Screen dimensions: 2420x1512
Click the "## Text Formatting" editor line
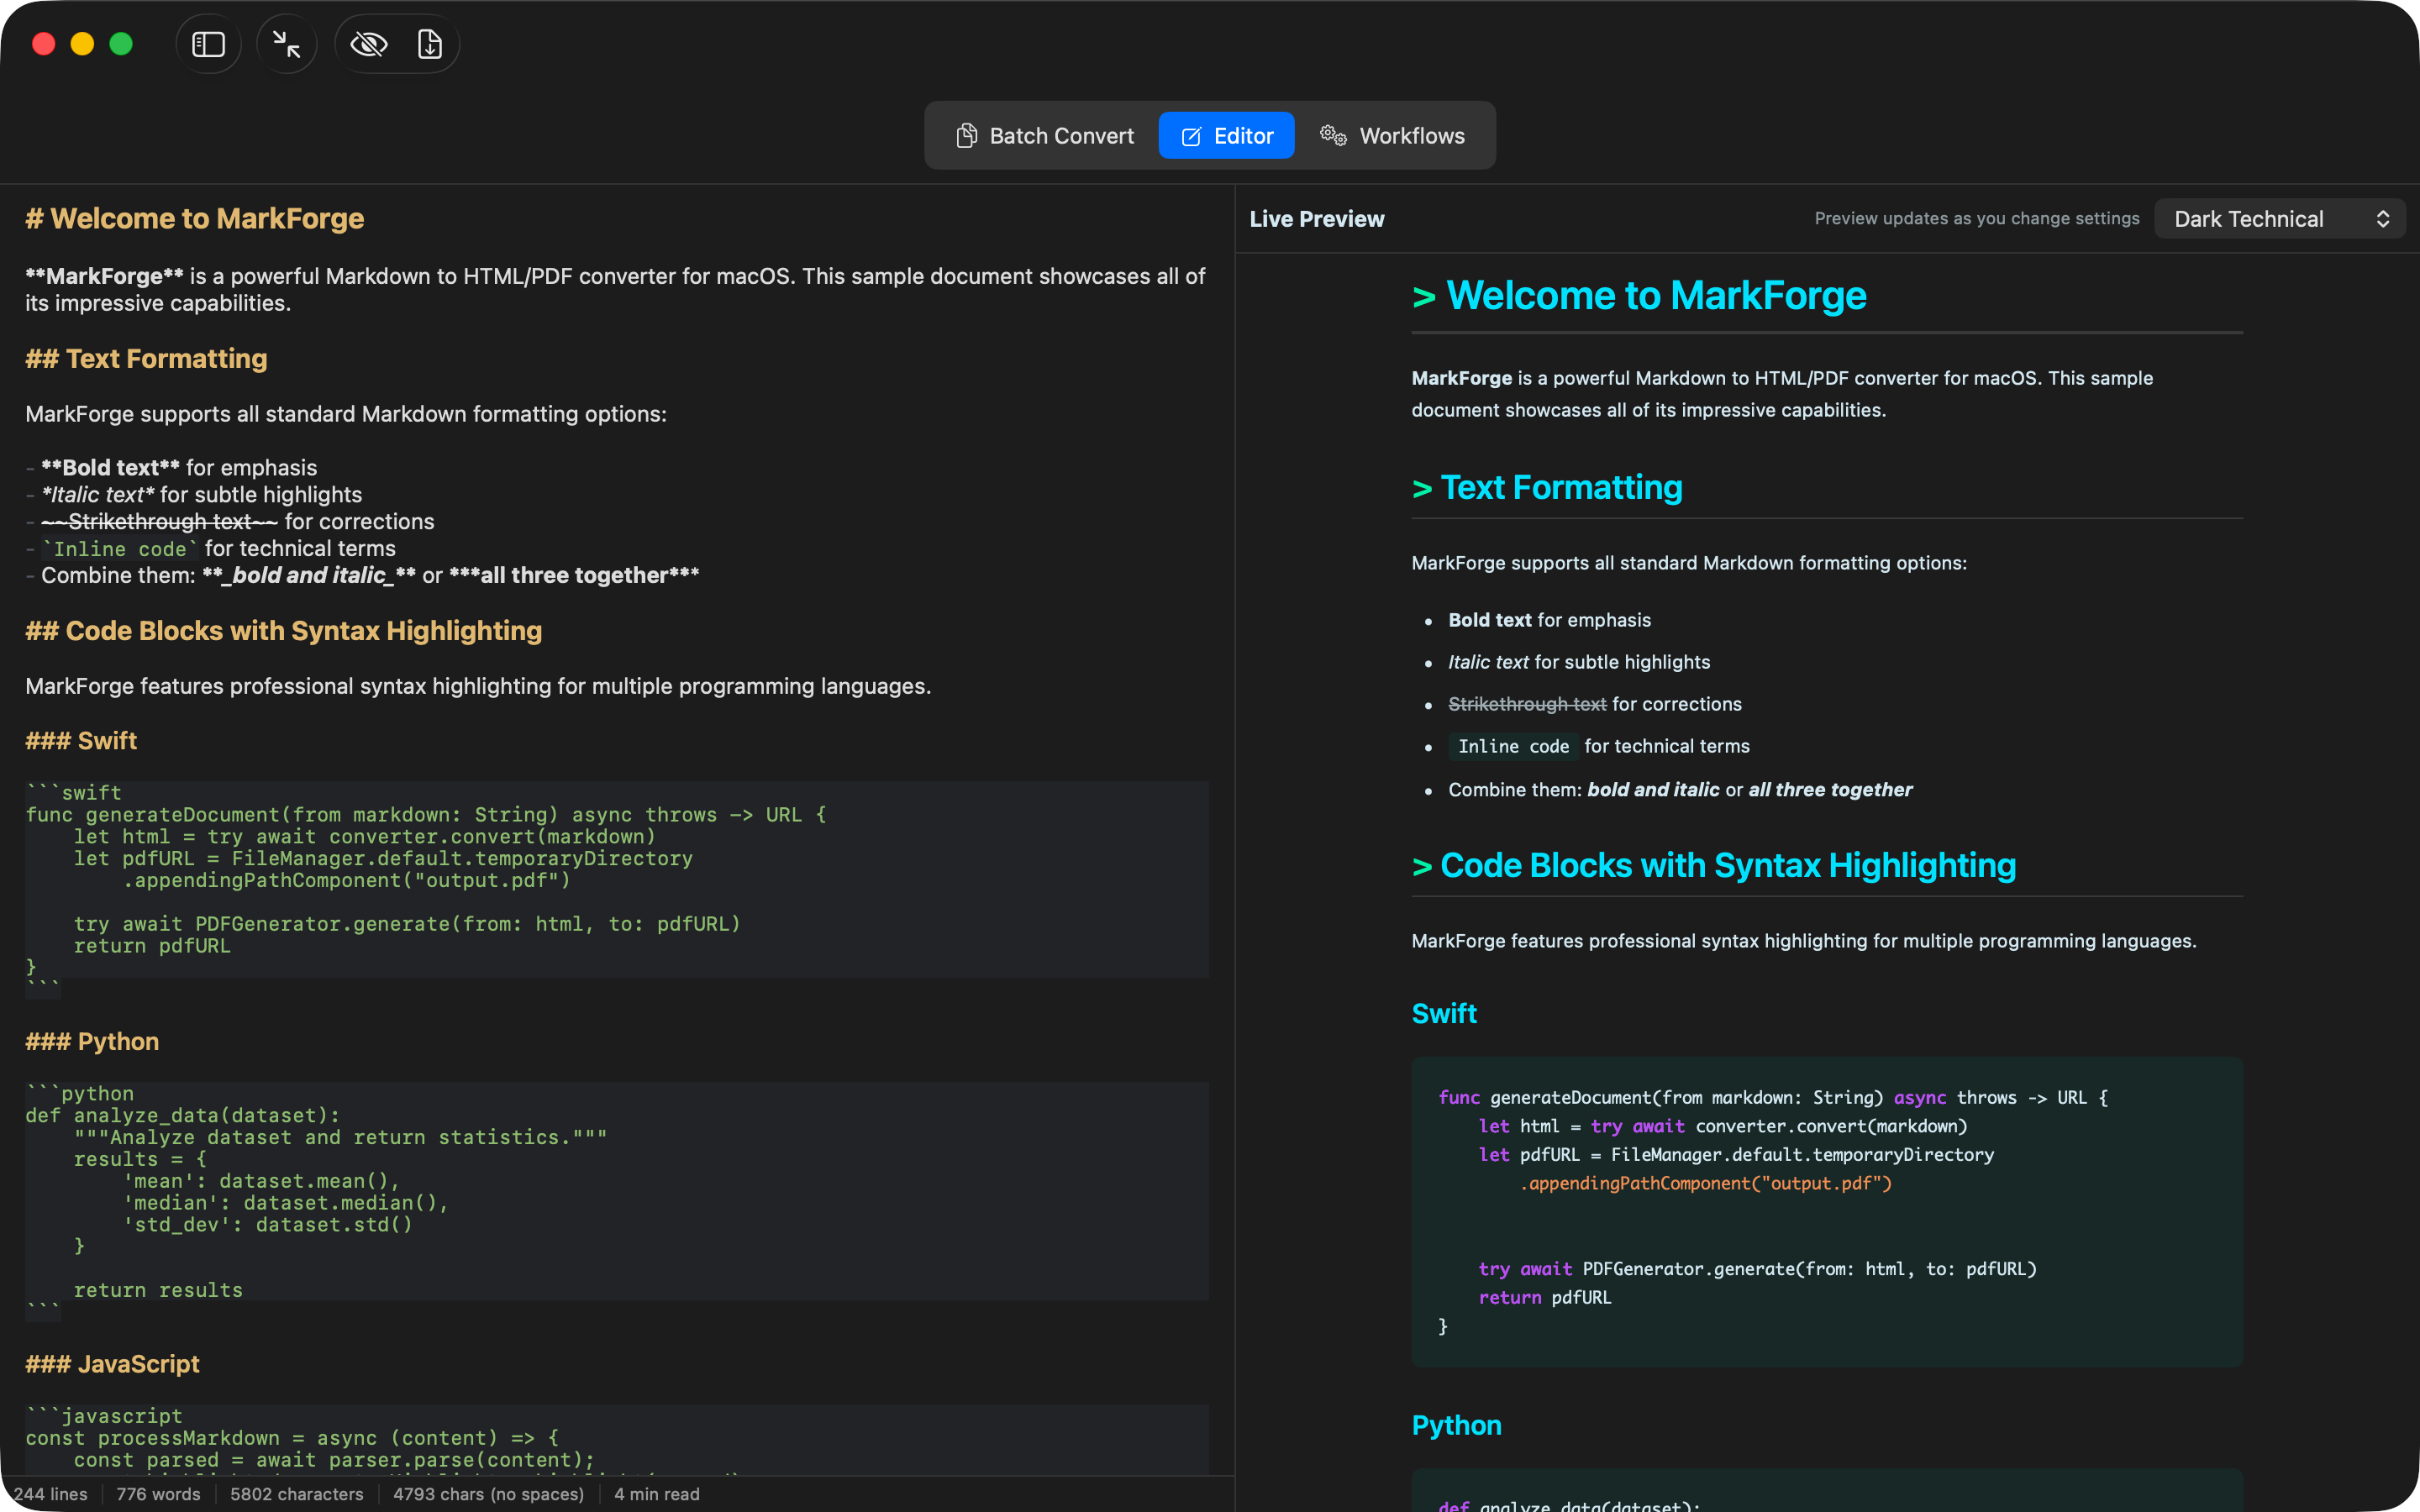click(x=147, y=359)
